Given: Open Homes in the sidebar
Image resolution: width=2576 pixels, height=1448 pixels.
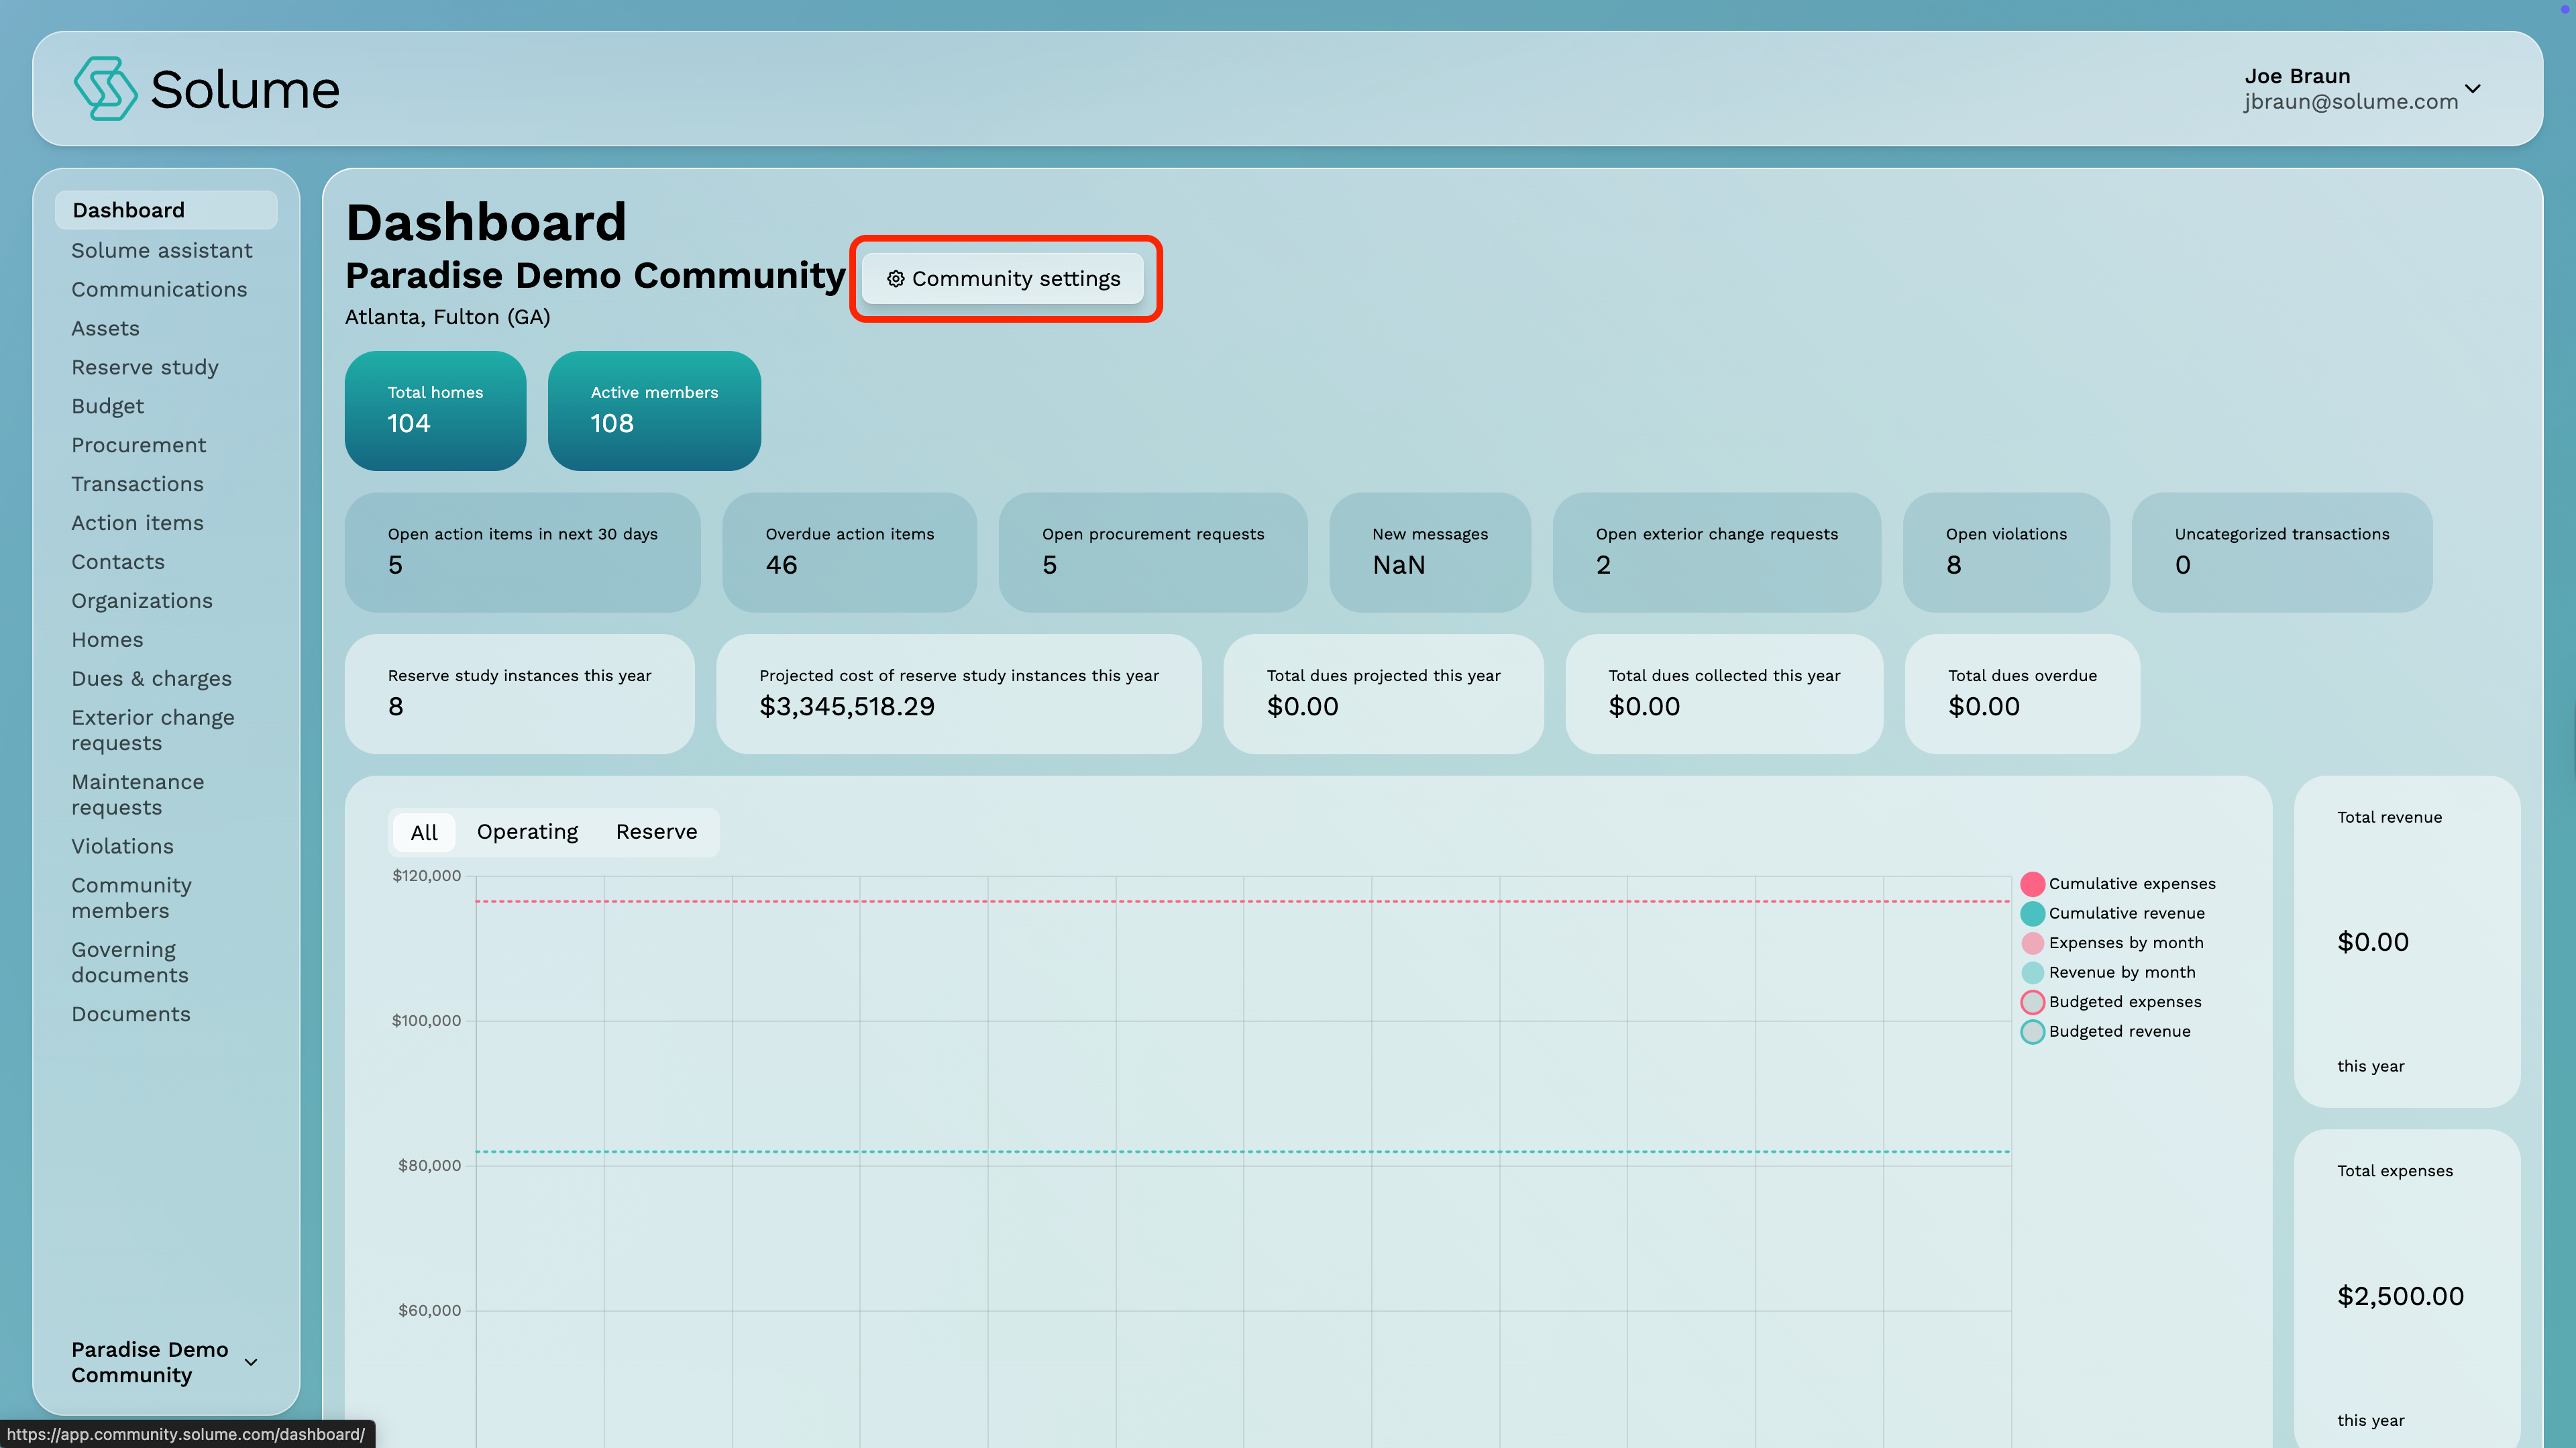Looking at the screenshot, I should [x=107, y=640].
